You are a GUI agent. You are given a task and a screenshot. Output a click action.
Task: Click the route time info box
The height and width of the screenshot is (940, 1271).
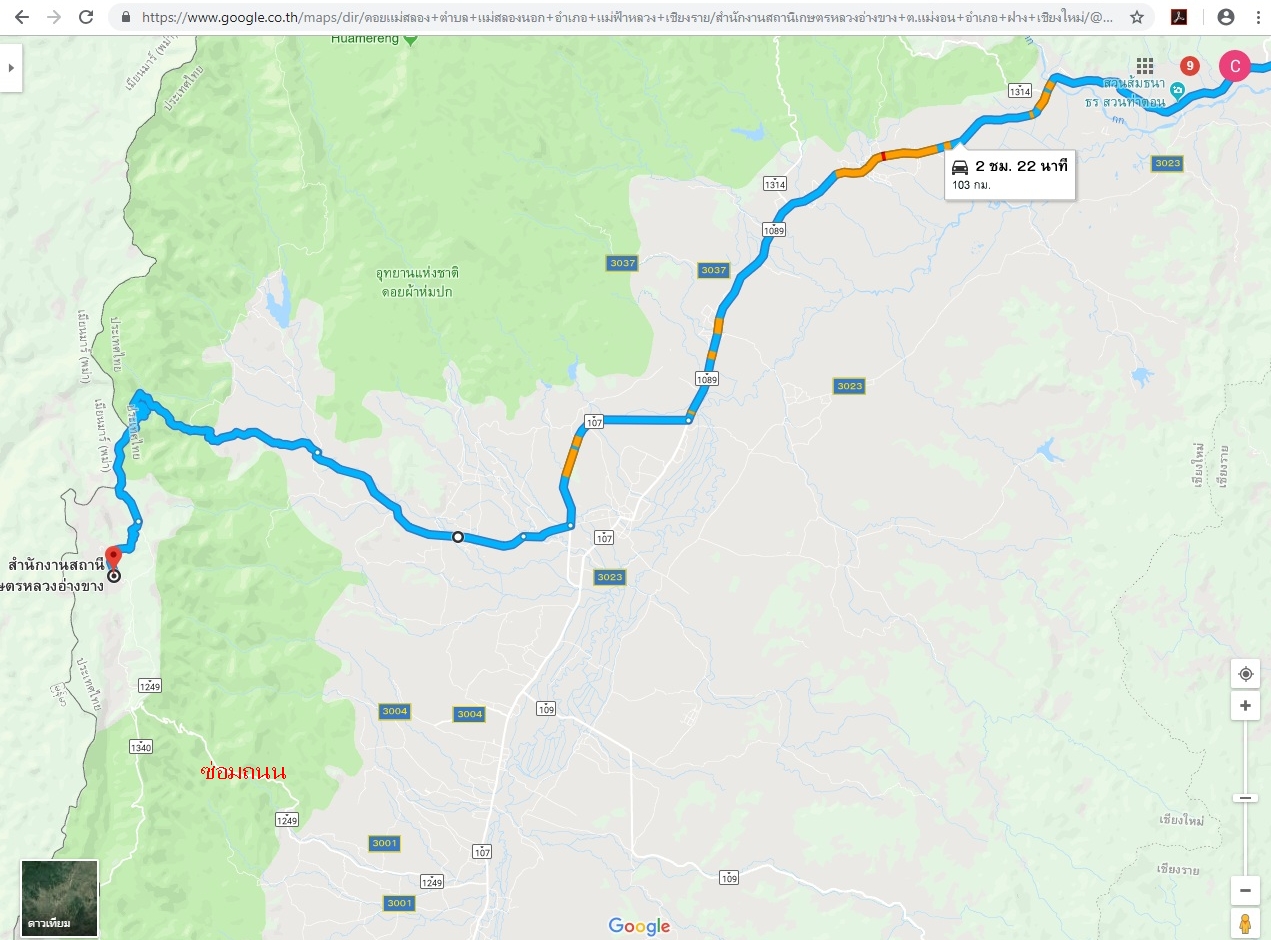(1010, 175)
